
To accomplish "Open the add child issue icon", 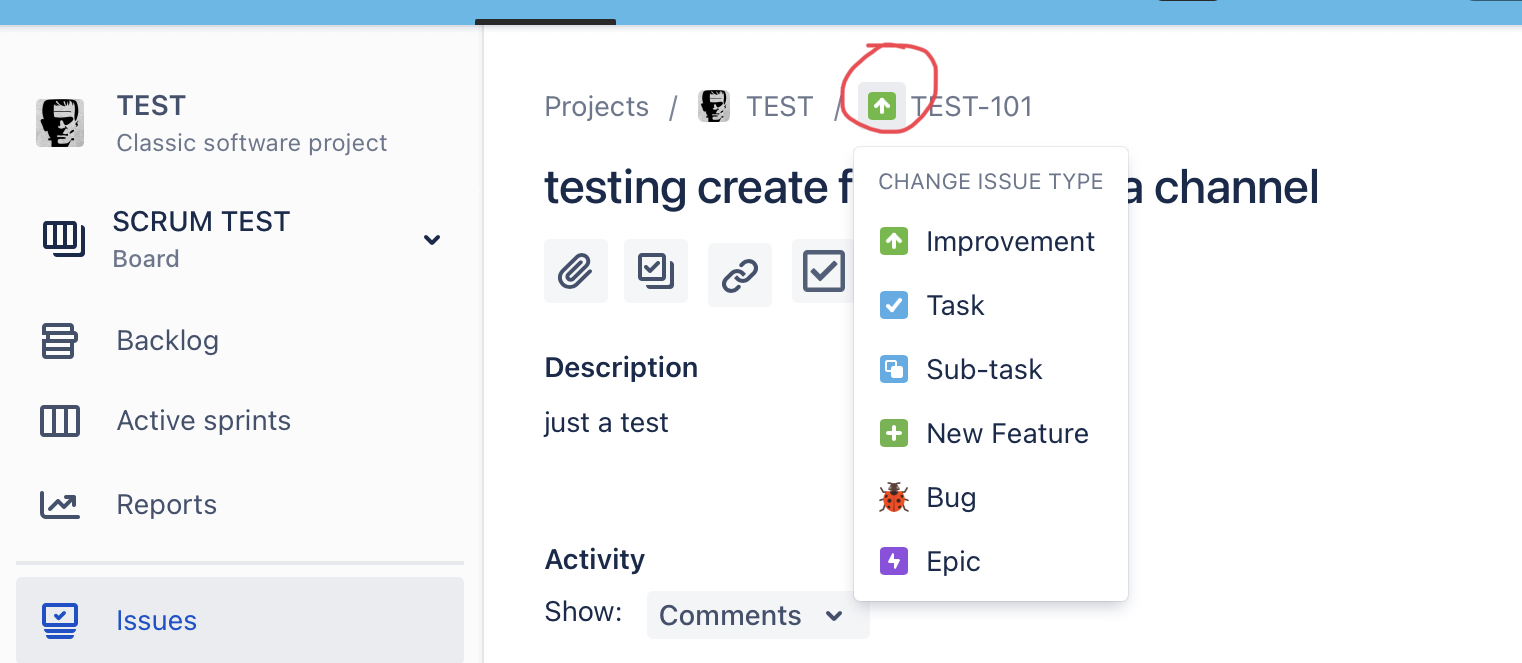I will point(656,270).
